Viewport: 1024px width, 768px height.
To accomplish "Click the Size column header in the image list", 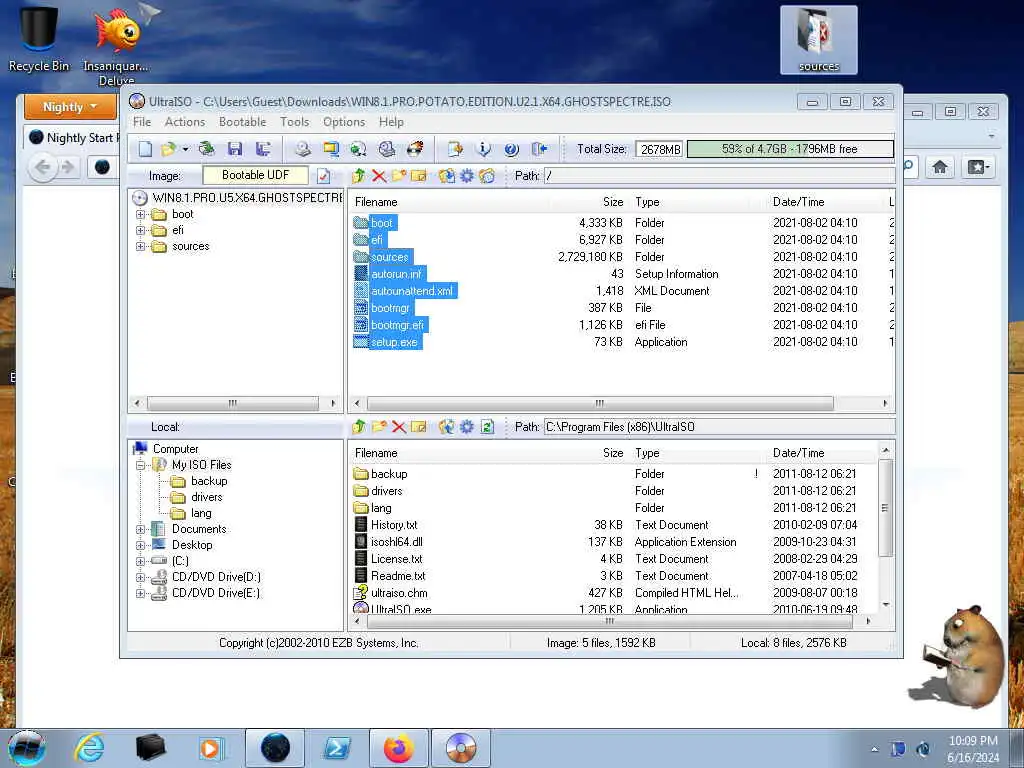I will point(613,202).
